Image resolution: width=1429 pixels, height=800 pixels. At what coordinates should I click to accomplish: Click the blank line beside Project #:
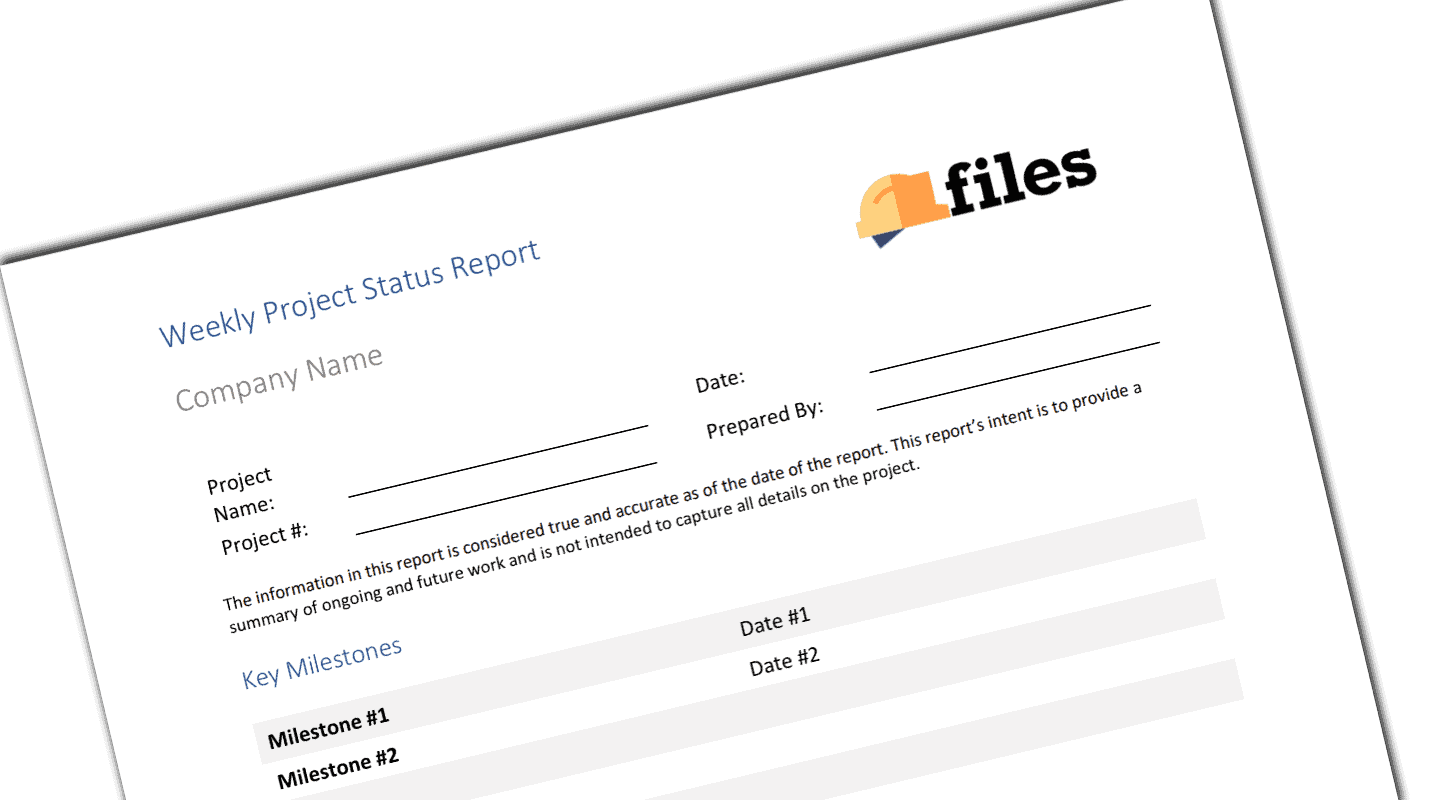[506, 498]
